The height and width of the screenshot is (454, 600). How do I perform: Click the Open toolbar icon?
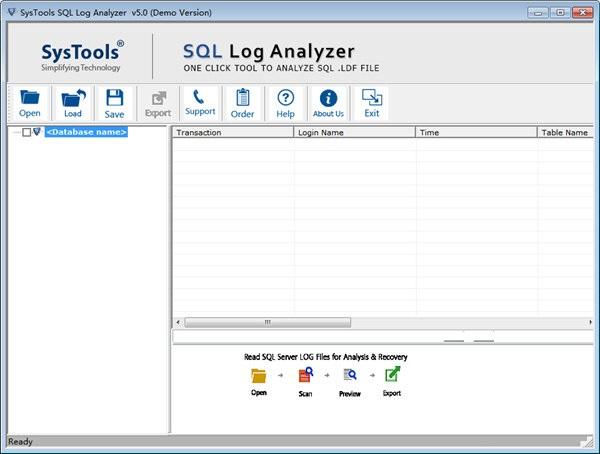pyautogui.click(x=30, y=103)
